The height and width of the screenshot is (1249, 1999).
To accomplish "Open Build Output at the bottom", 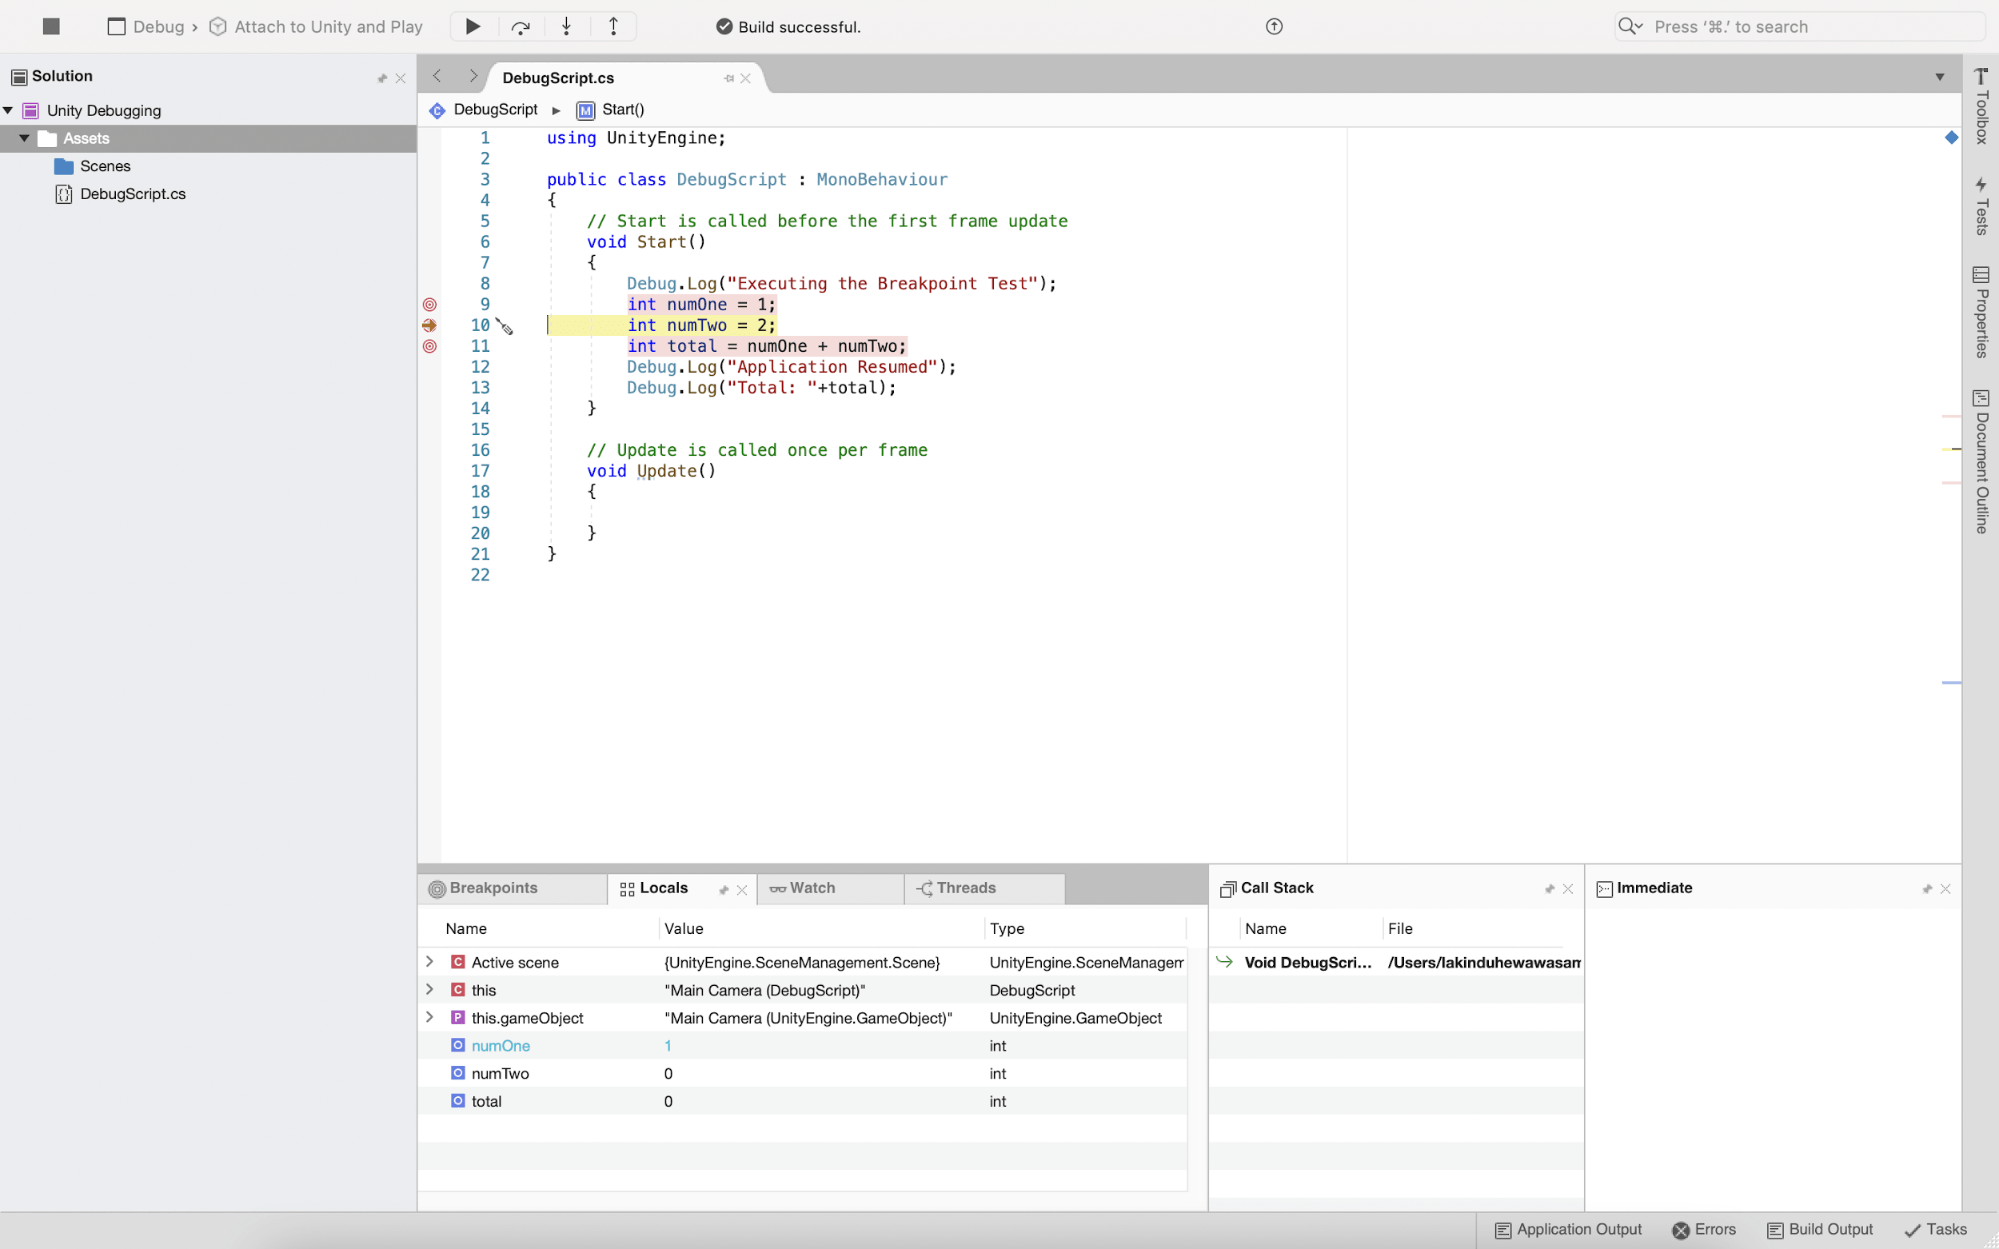I will (1820, 1229).
